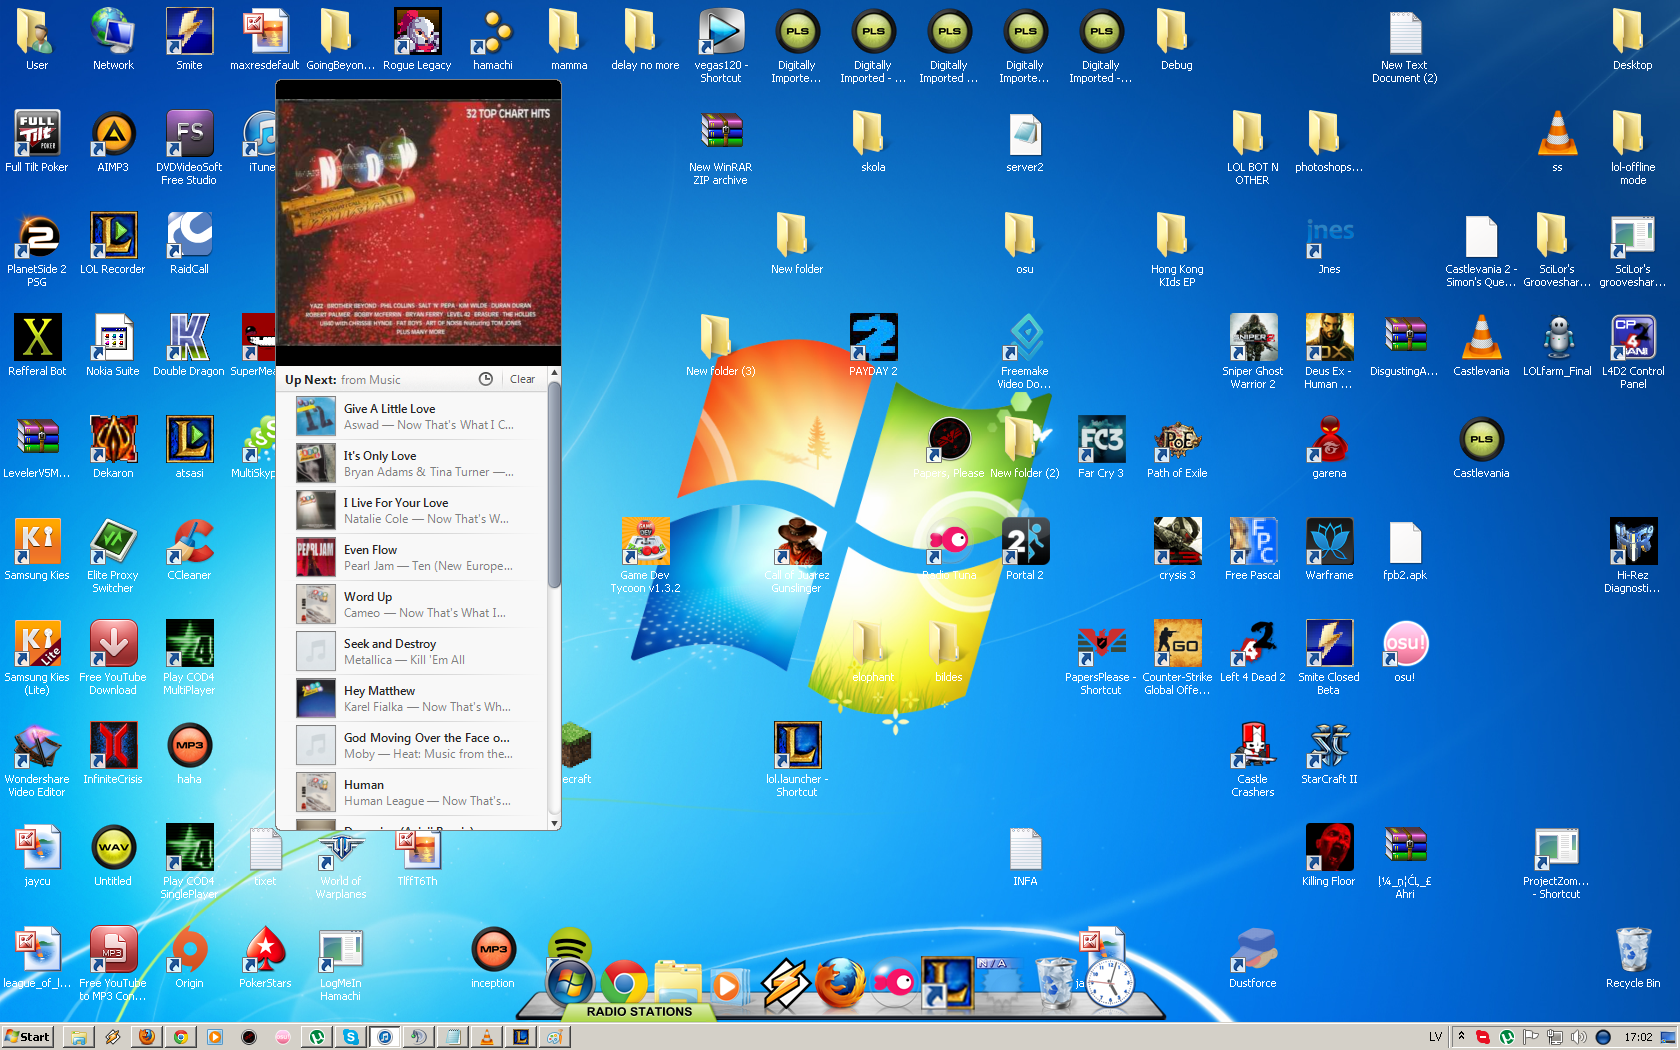The image size is (1680, 1050).
Task: Click the Clear button in Up Next
Action: [522, 379]
